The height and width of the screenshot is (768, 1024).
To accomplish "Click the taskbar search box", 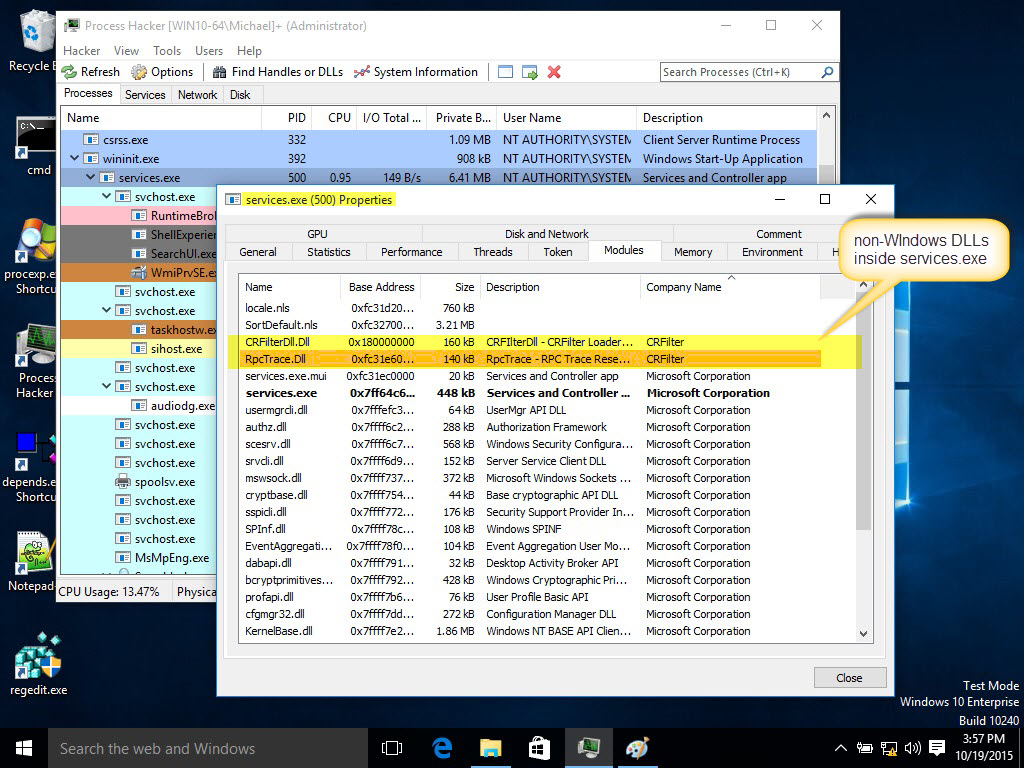I will tap(208, 748).
